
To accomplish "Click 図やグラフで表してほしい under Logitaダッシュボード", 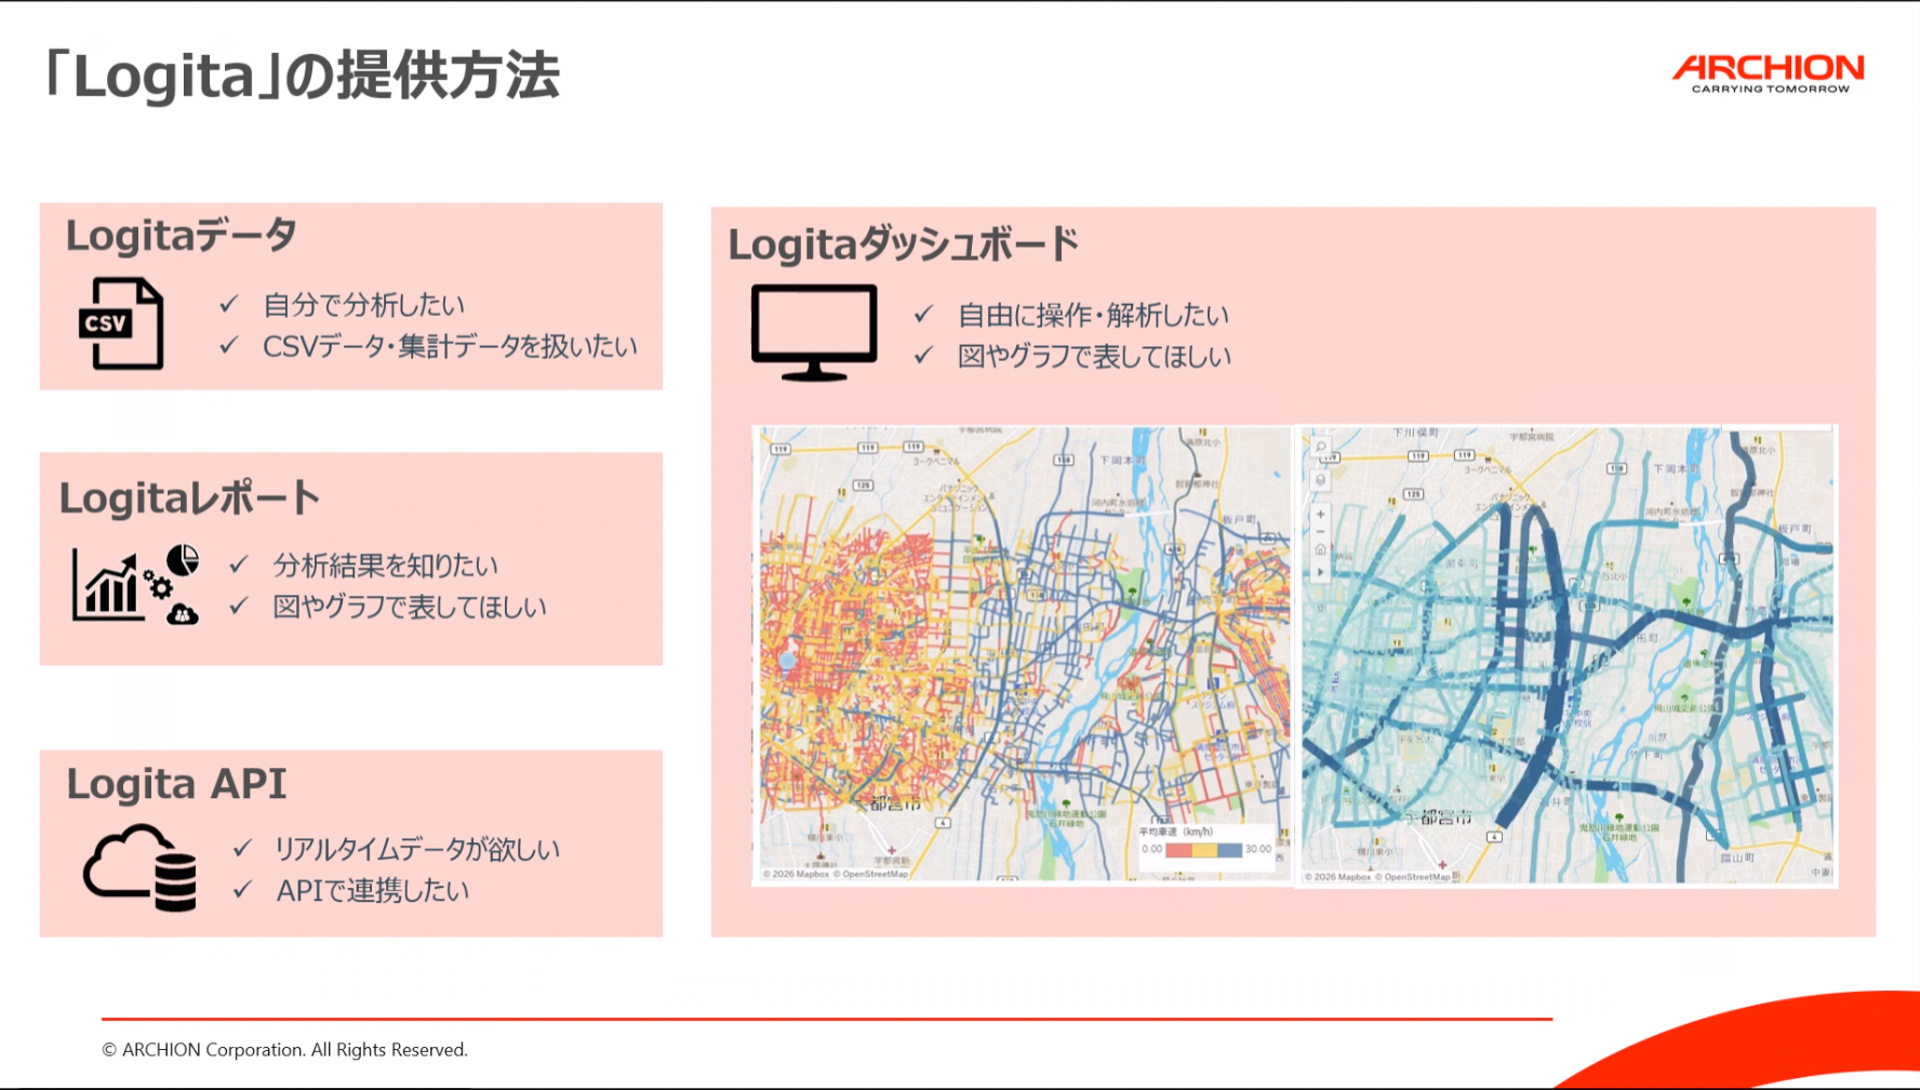I will 1094,356.
